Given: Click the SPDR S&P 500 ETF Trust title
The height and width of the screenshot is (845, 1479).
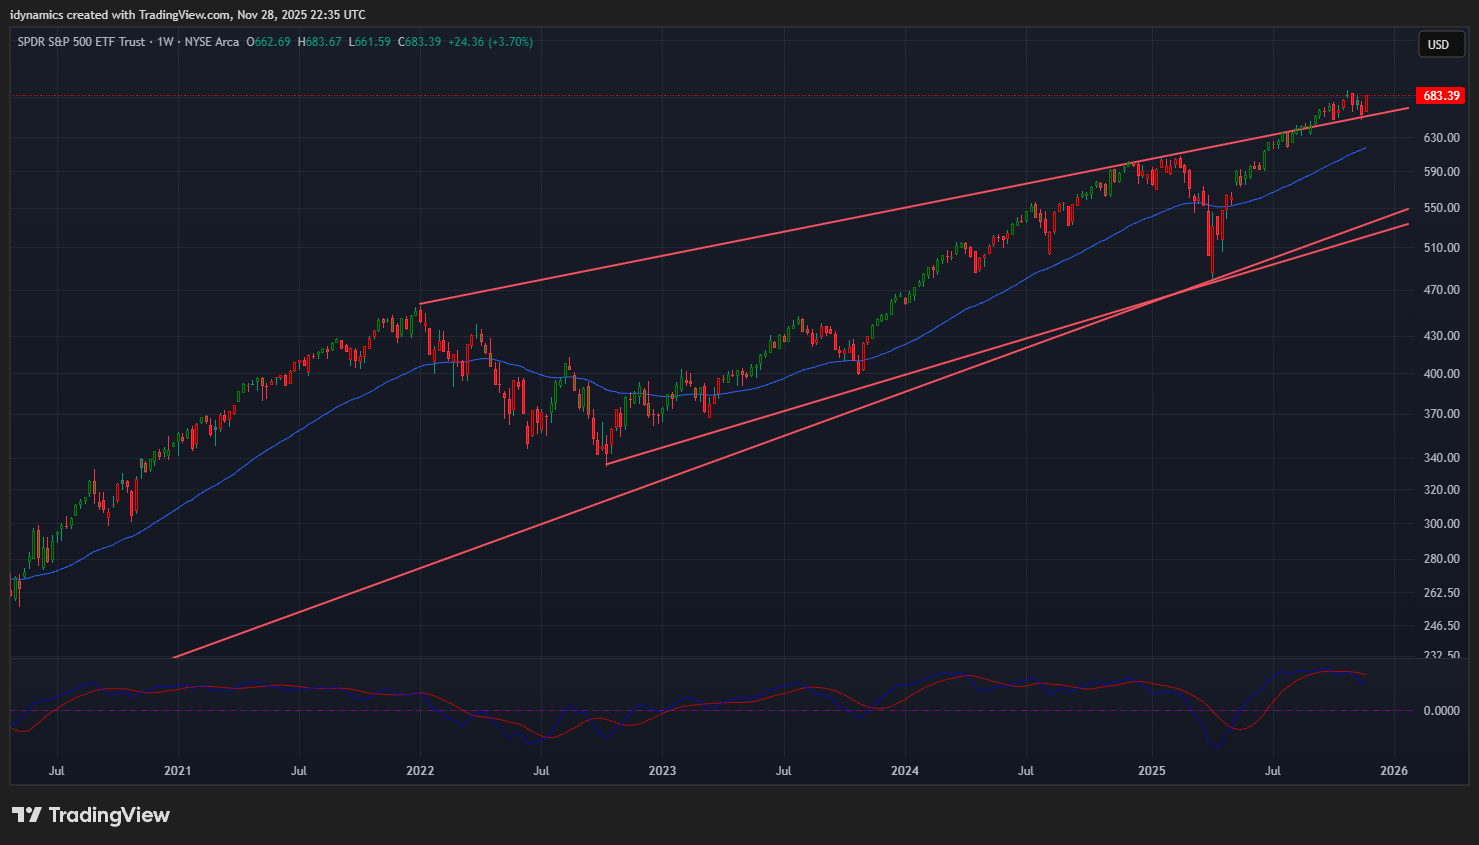Looking at the screenshot, I should [81, 42].
